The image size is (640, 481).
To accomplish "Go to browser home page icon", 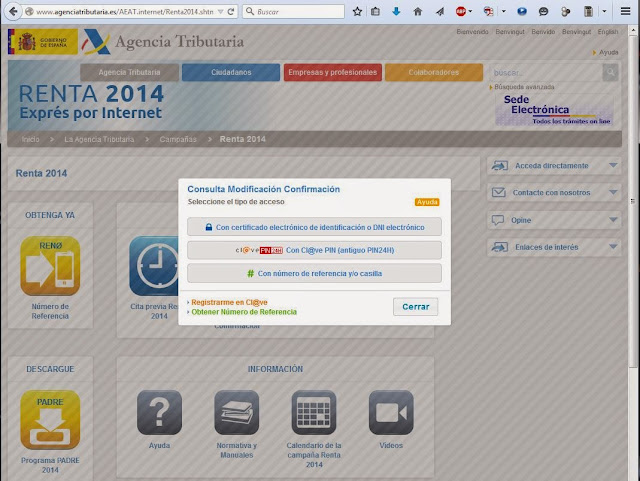I will click(418, 11).
